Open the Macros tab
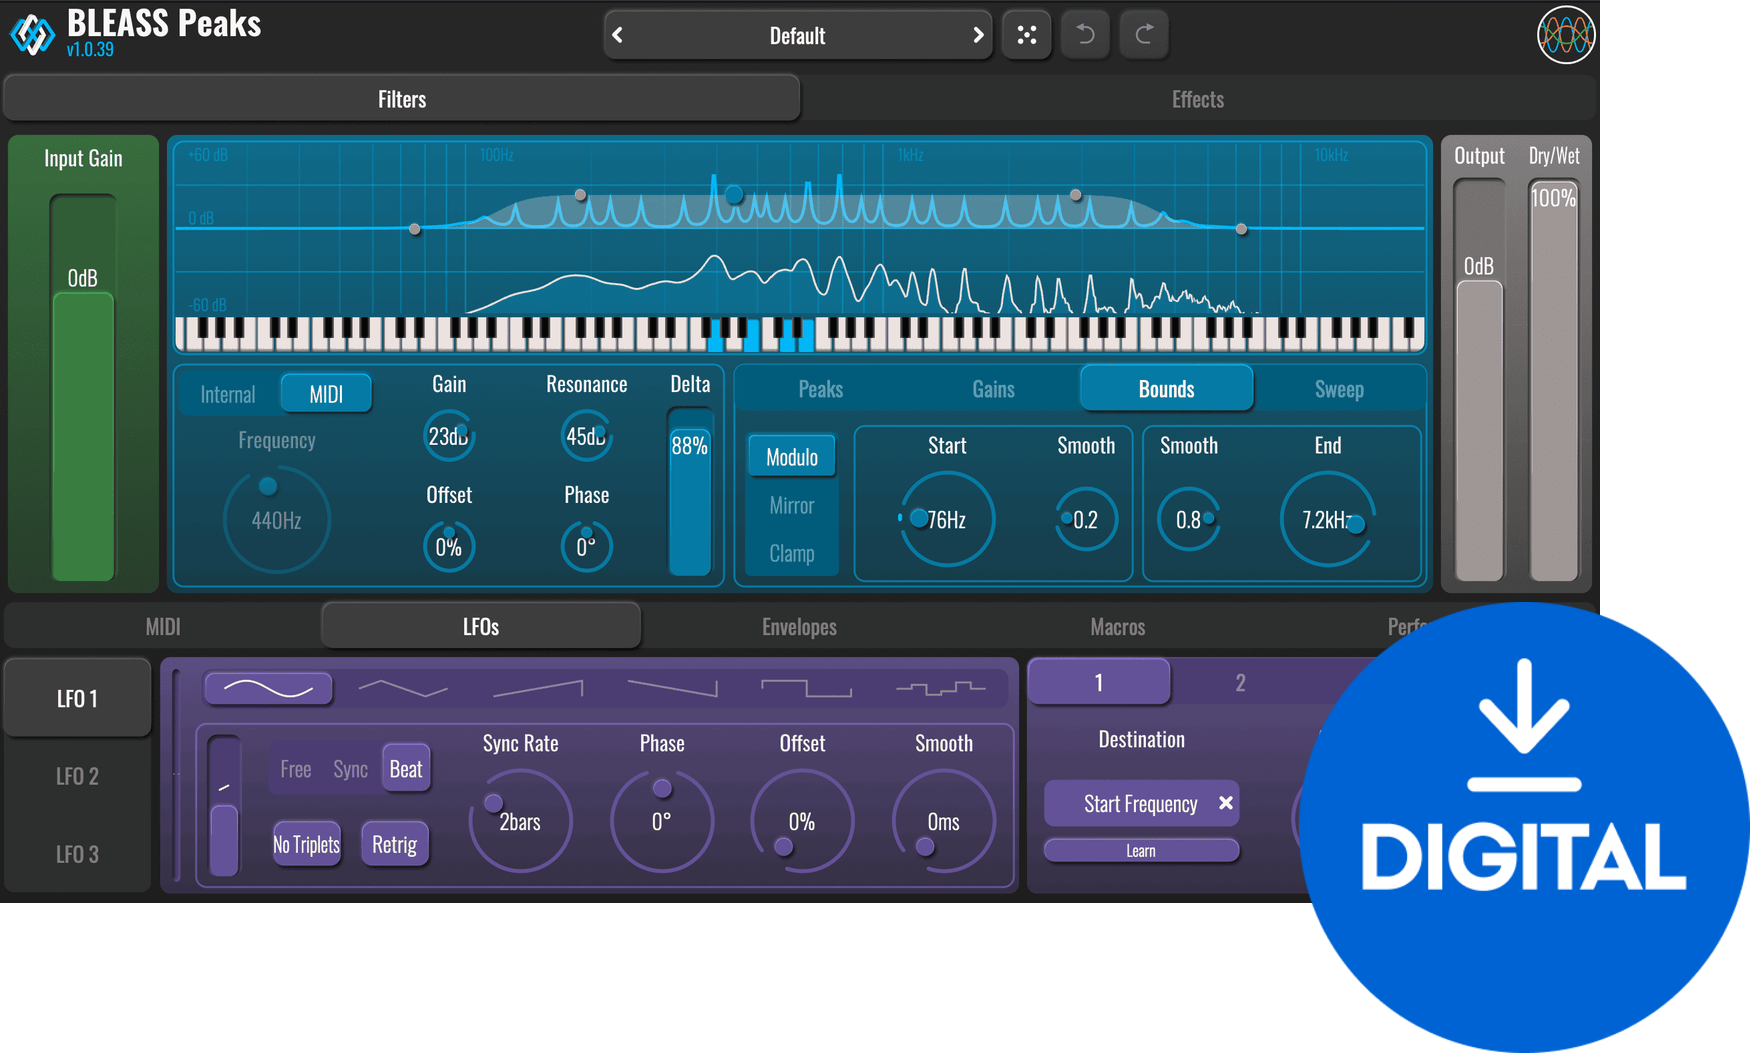The width and height of the screenshot is (1750, 1053). click(x=1117, y=627)
